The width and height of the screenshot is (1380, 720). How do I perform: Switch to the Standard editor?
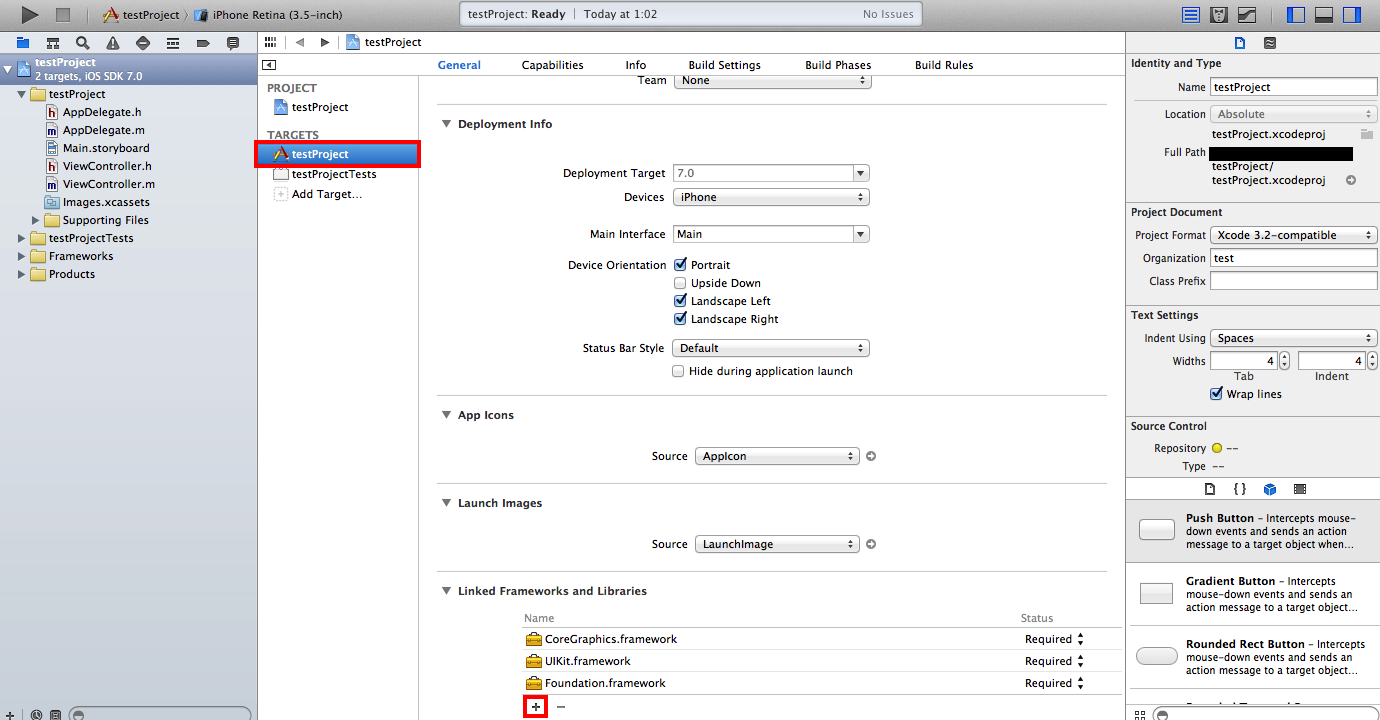pos(1191,15)
